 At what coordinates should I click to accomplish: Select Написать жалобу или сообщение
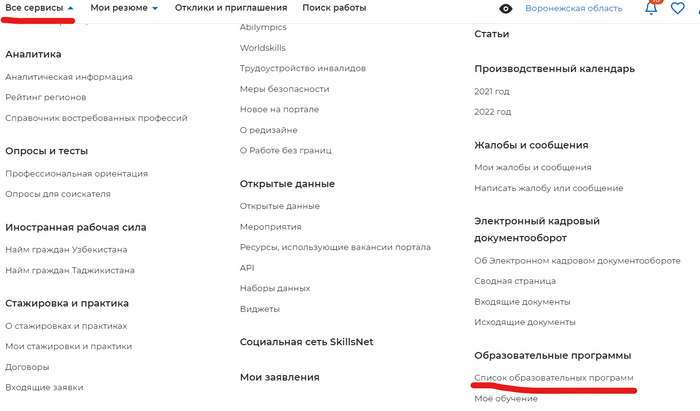coord(549,188)
